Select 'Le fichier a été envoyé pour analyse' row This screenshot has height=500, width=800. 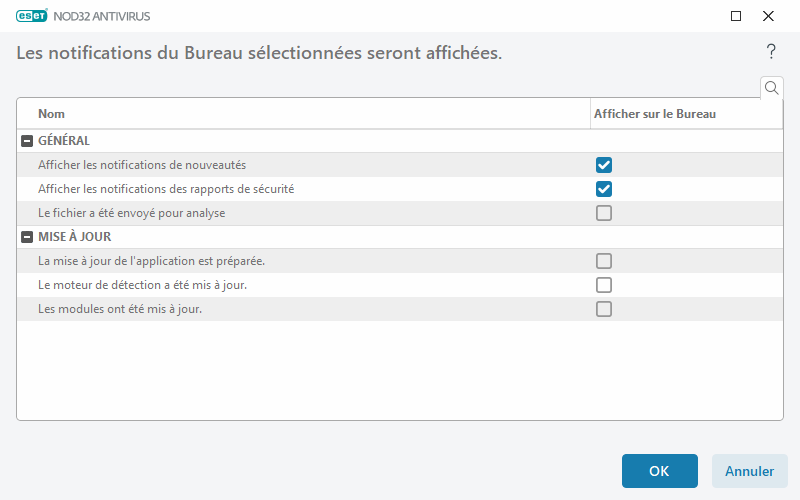(x=131, y=213)
